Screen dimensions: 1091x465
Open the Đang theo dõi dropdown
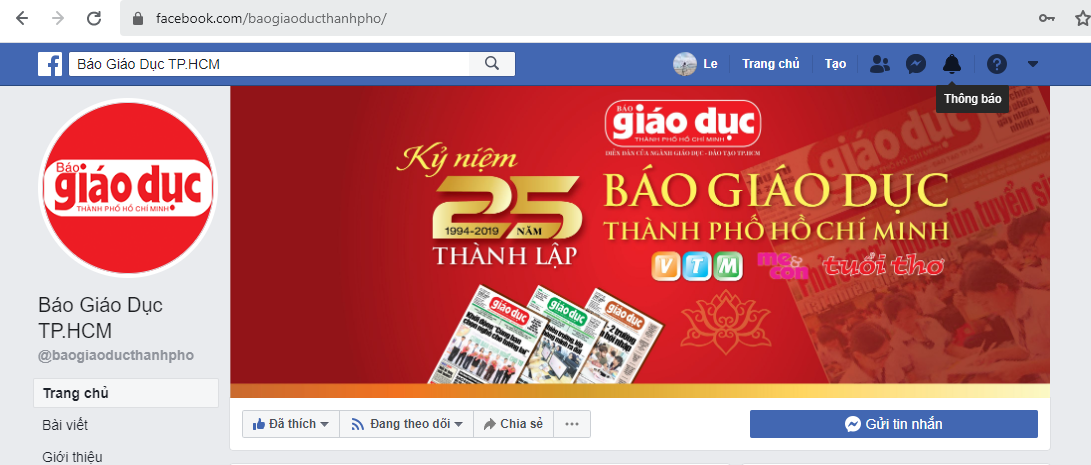(406, 424)
